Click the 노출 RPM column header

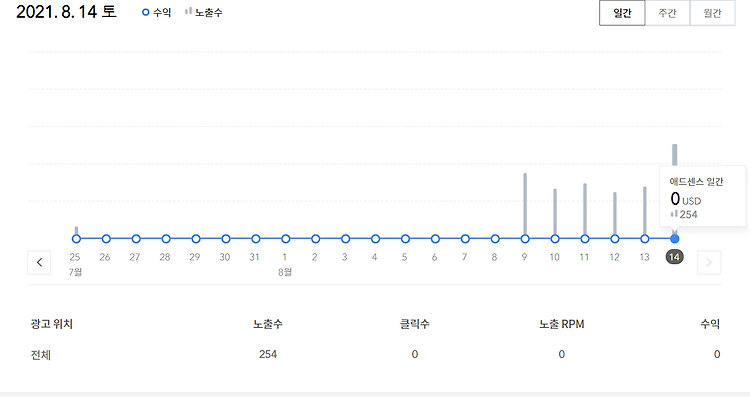coord(562,324)
